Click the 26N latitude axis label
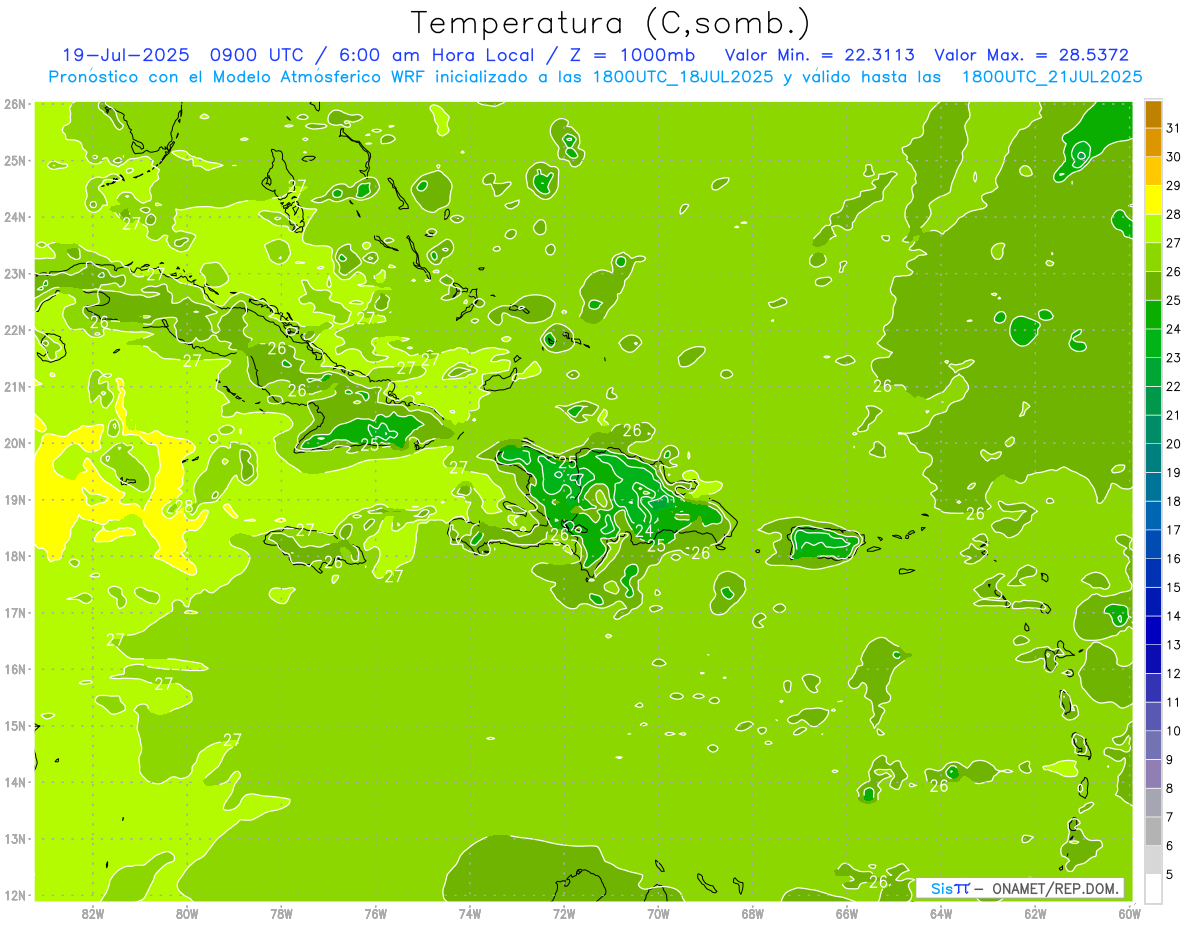This screenshot has height=927, width=1200. pos(14,104)
